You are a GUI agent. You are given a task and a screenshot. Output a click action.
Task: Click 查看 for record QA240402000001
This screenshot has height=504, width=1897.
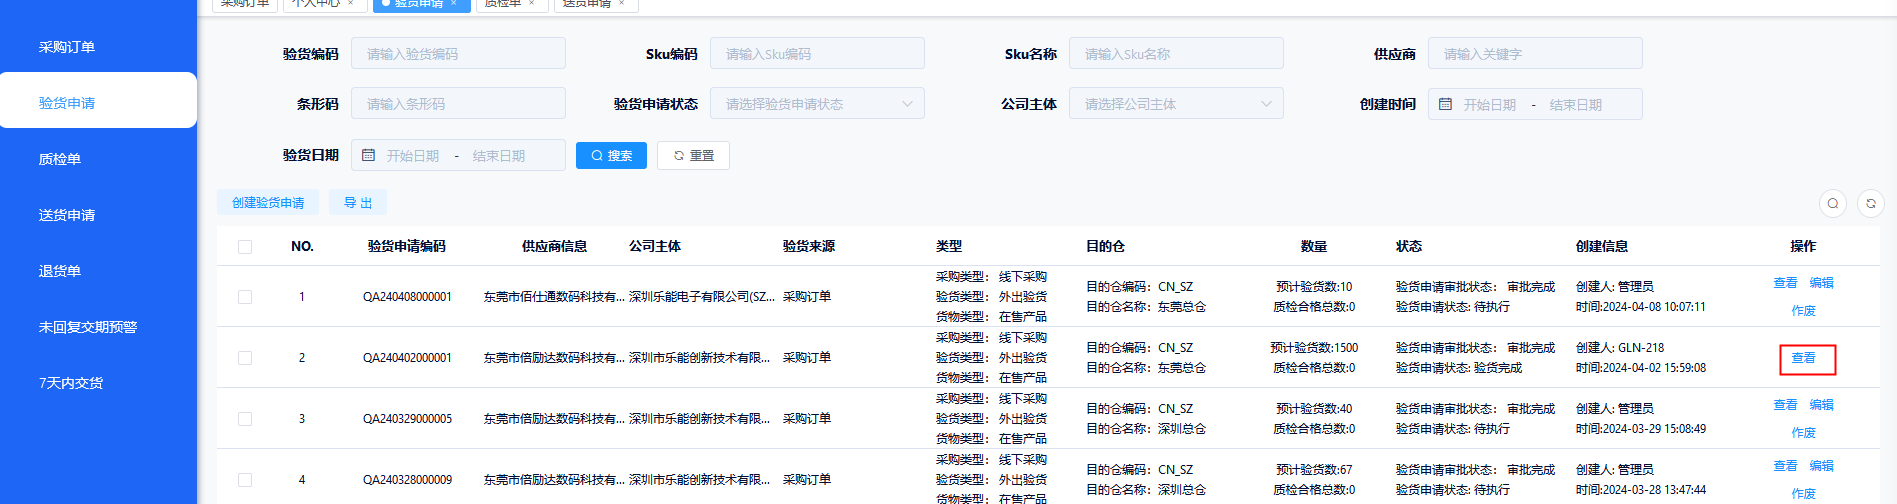(x=1803, y=358)
